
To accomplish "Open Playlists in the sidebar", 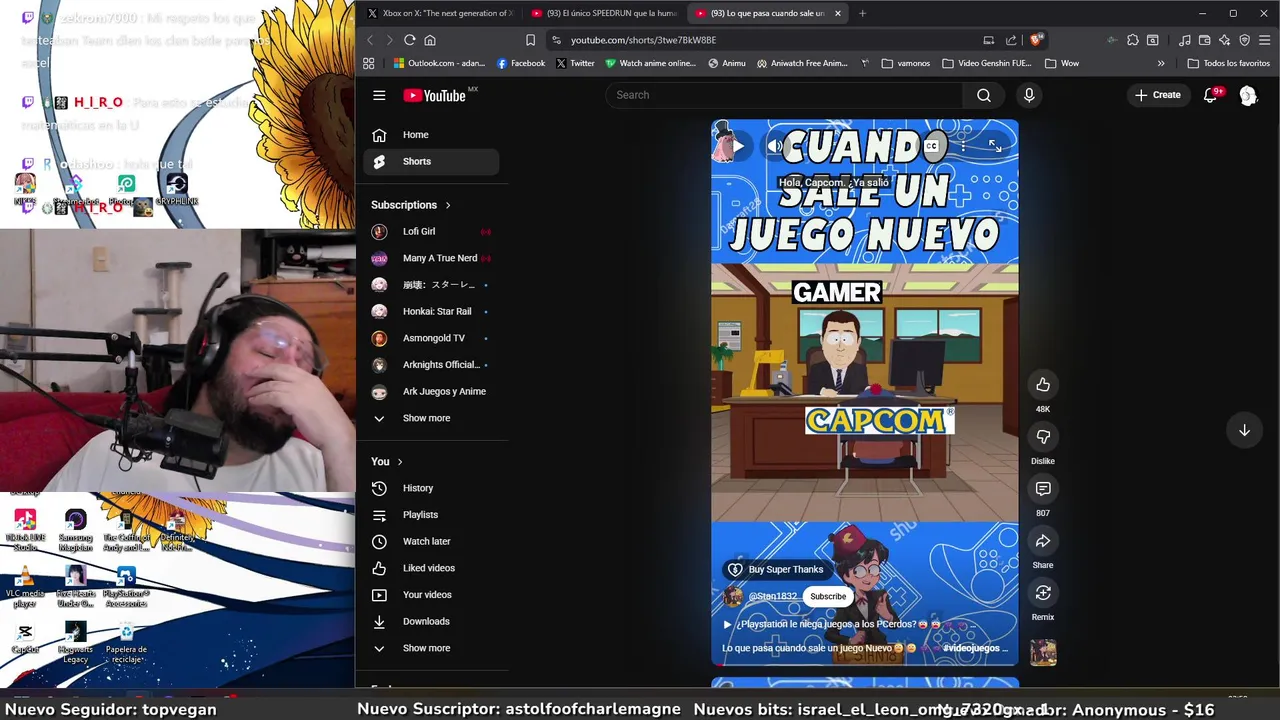I will tap(432, 515).
